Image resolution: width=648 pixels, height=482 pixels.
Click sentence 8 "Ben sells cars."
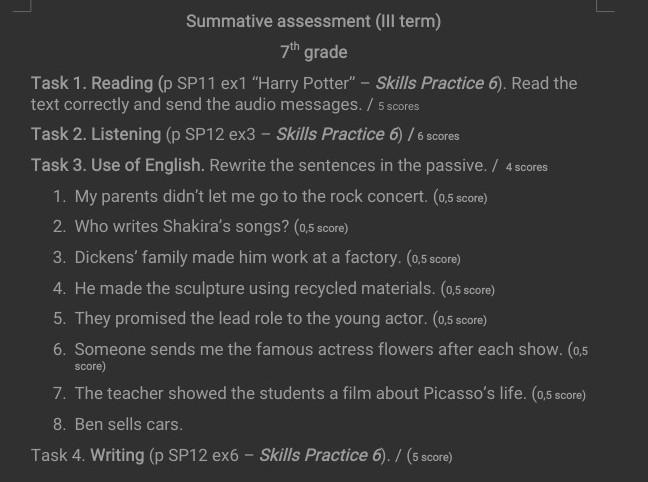tap(128, 424)
